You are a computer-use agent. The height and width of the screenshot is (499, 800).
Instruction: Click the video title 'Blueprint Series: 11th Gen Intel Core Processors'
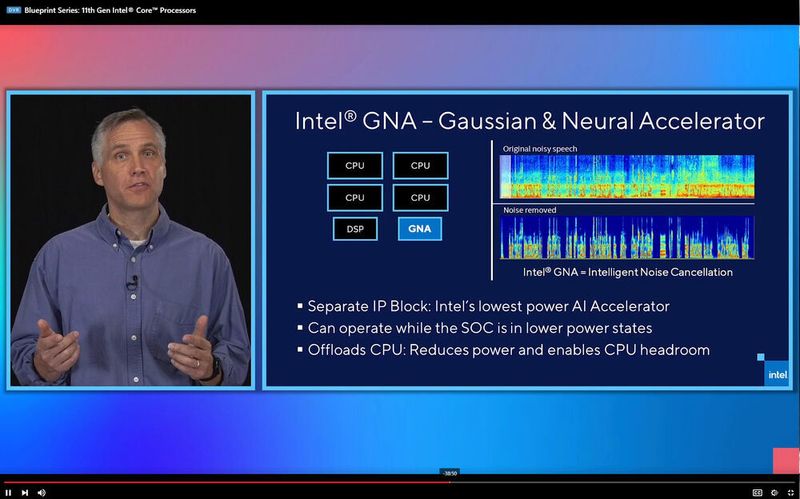pyautogui.click(x=110, y=10)
